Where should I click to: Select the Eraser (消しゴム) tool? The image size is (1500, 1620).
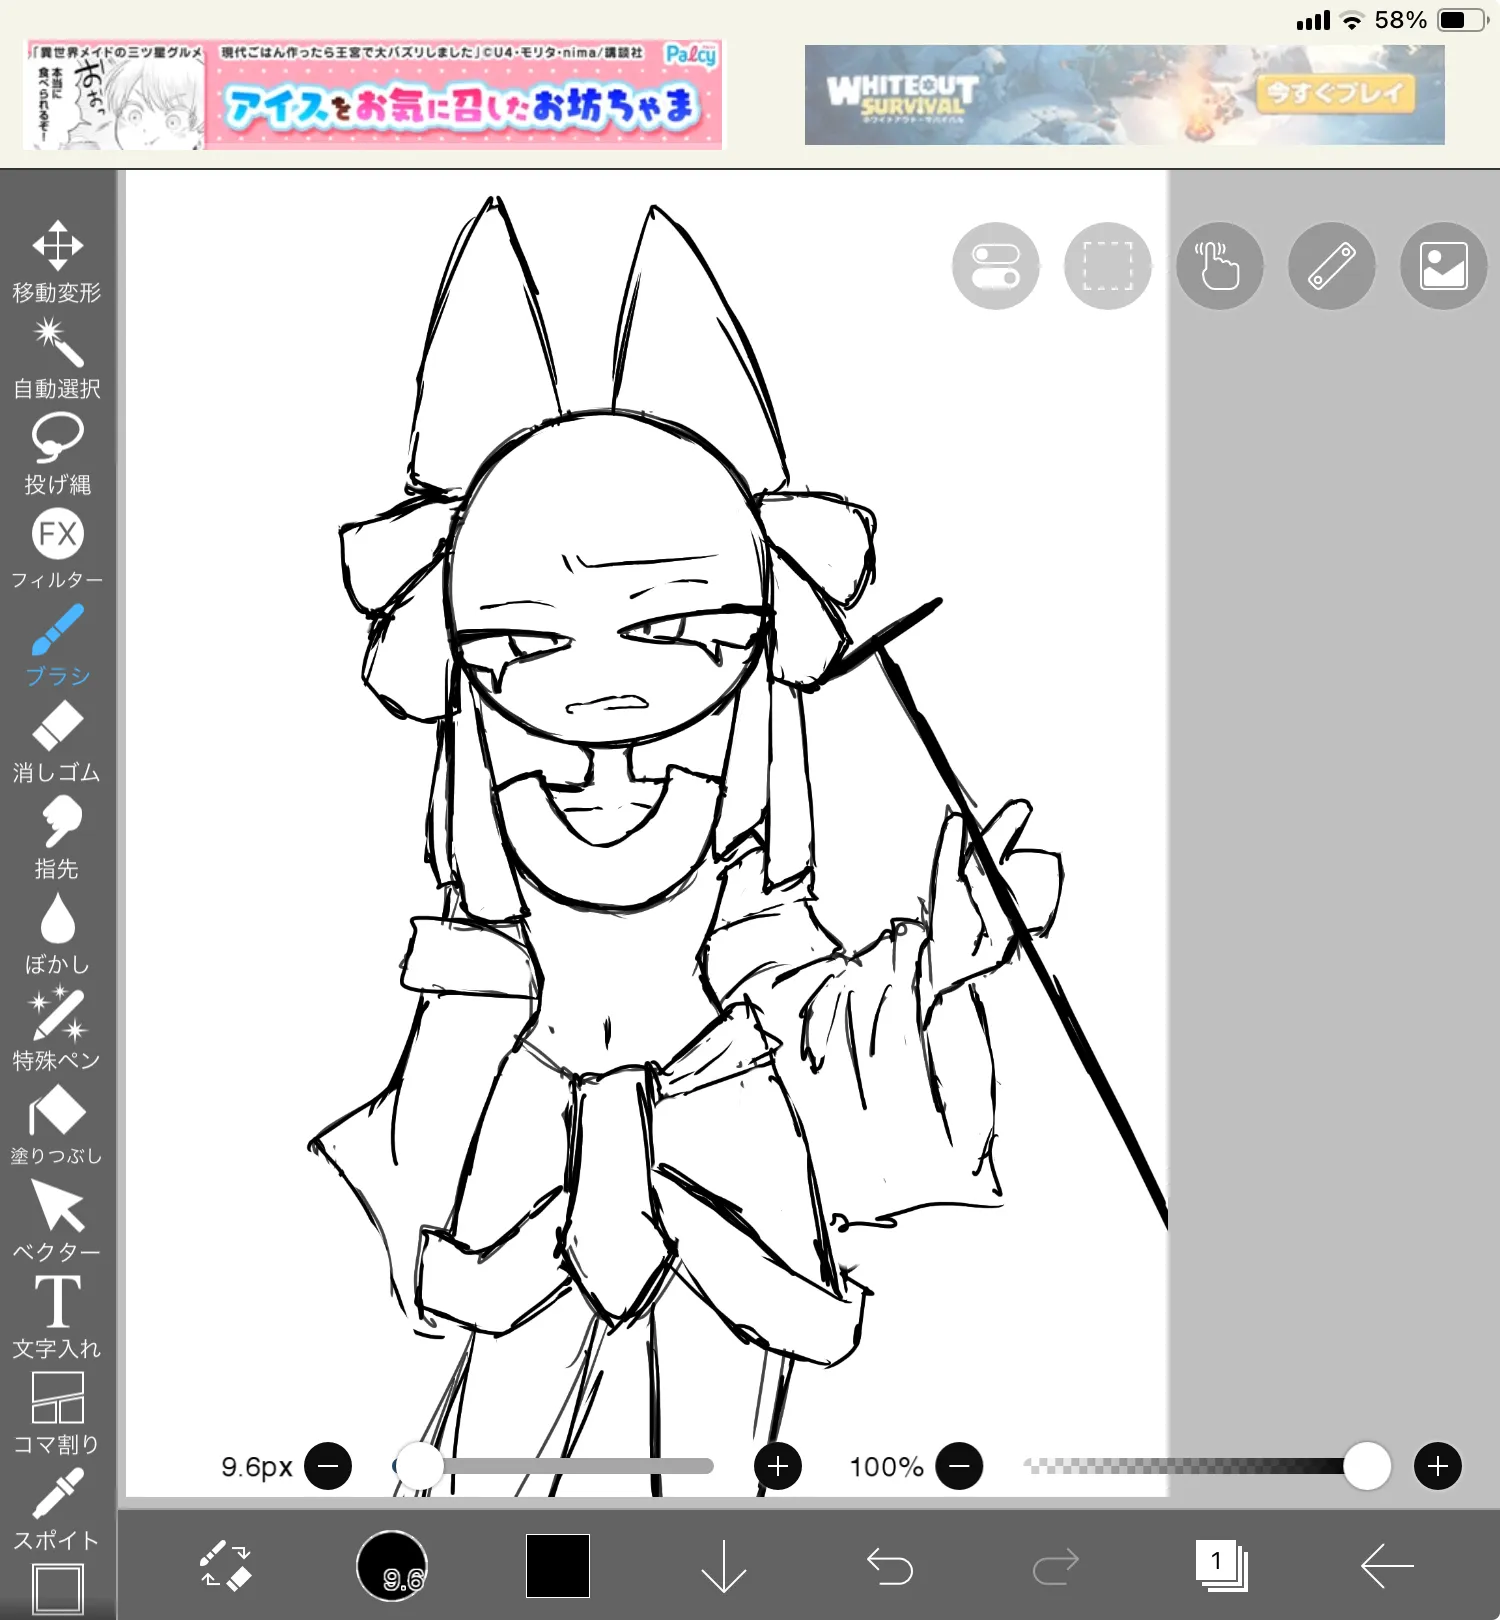[57, 741]
